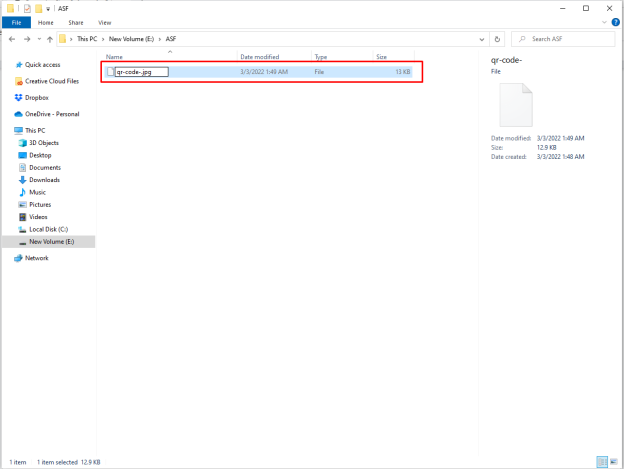624x469 pixels.
Task: Click the Dropbox logo icon
Action: pyautogui.click(x=18, y=97)
